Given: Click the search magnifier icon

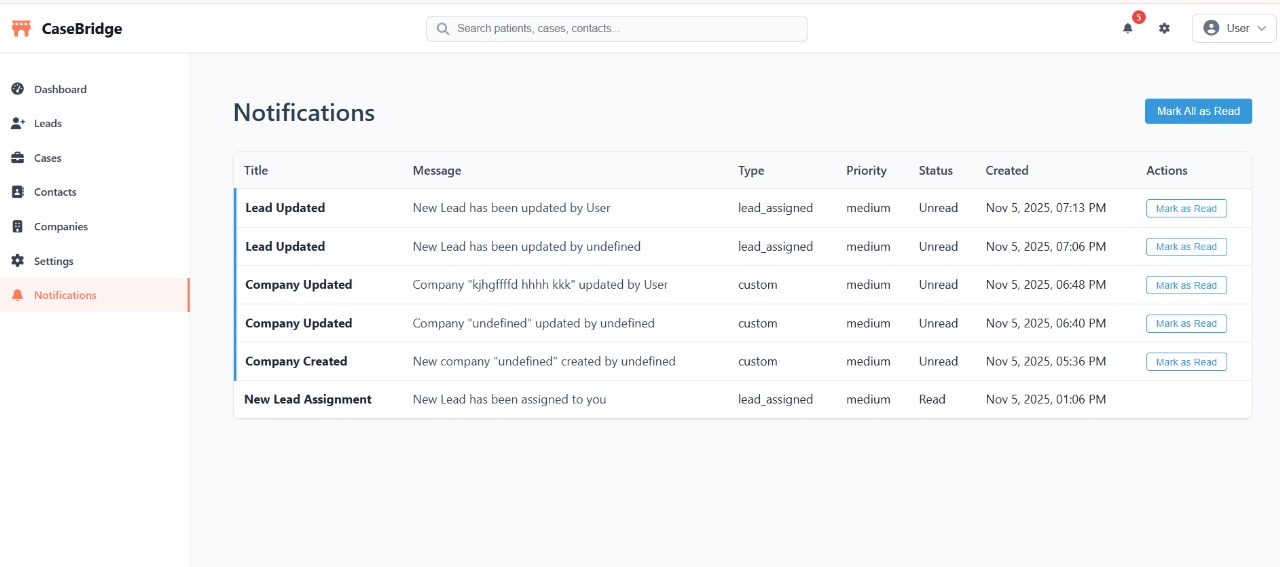Looking at the screenshot, I should tap(443, 29).
